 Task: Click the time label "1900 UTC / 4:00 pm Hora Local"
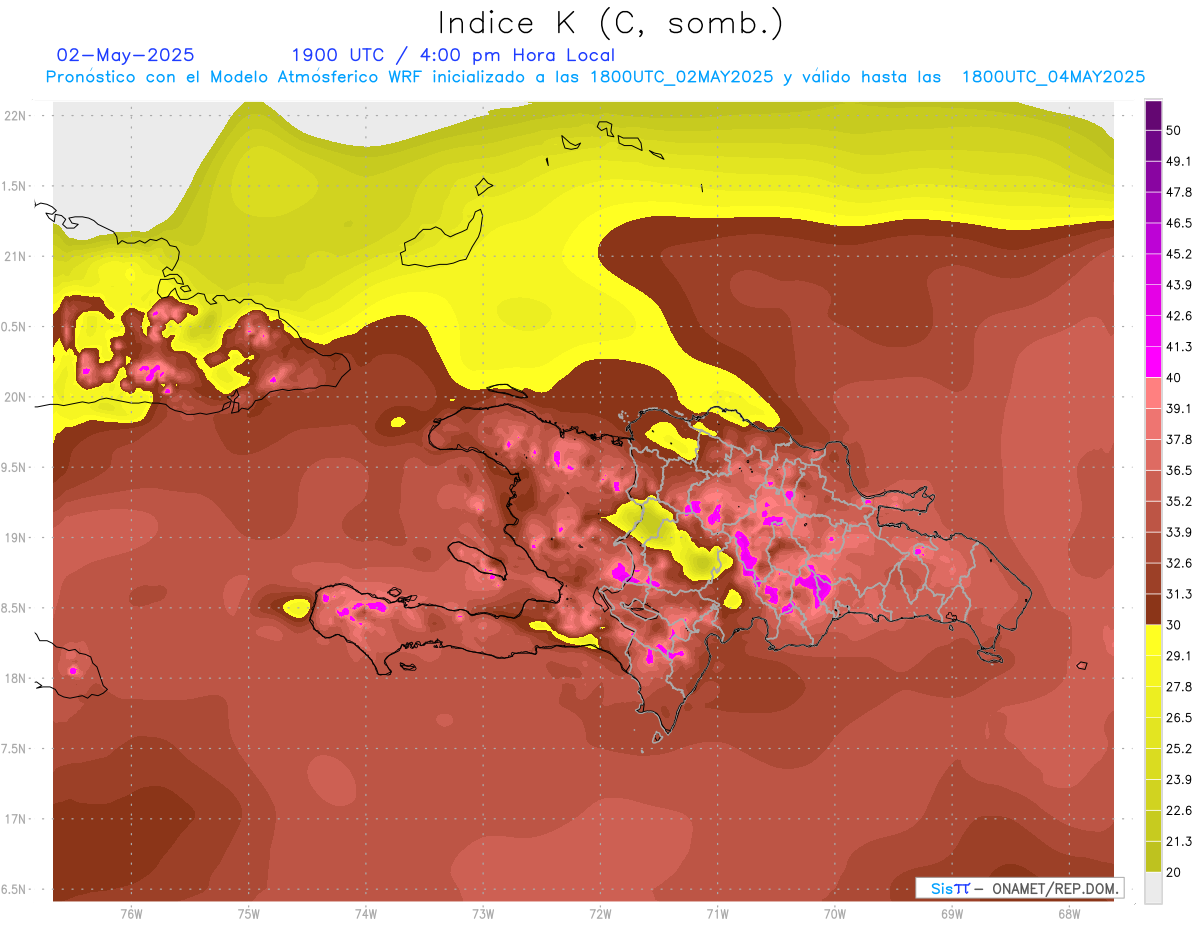tap(453, 55)
